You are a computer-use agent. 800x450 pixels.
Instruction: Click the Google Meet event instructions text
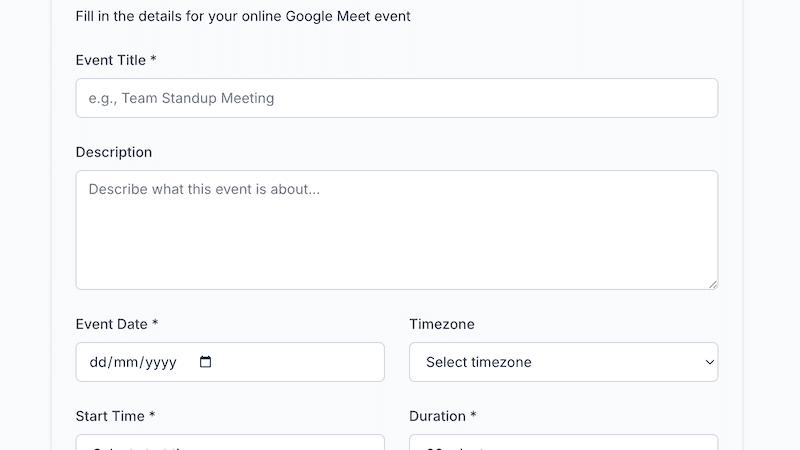tap(243, 16)
